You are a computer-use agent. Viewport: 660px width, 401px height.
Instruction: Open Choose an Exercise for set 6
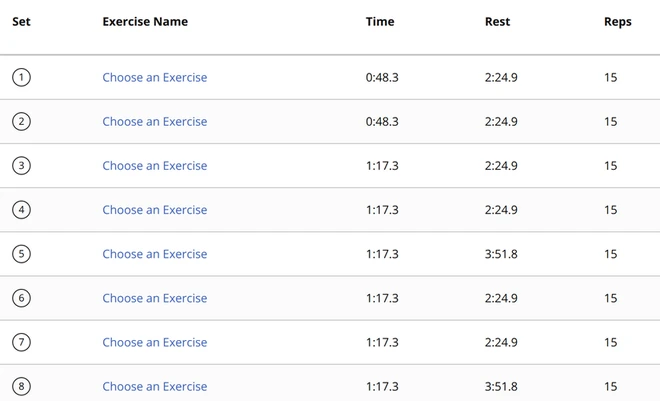pos(155,298)
